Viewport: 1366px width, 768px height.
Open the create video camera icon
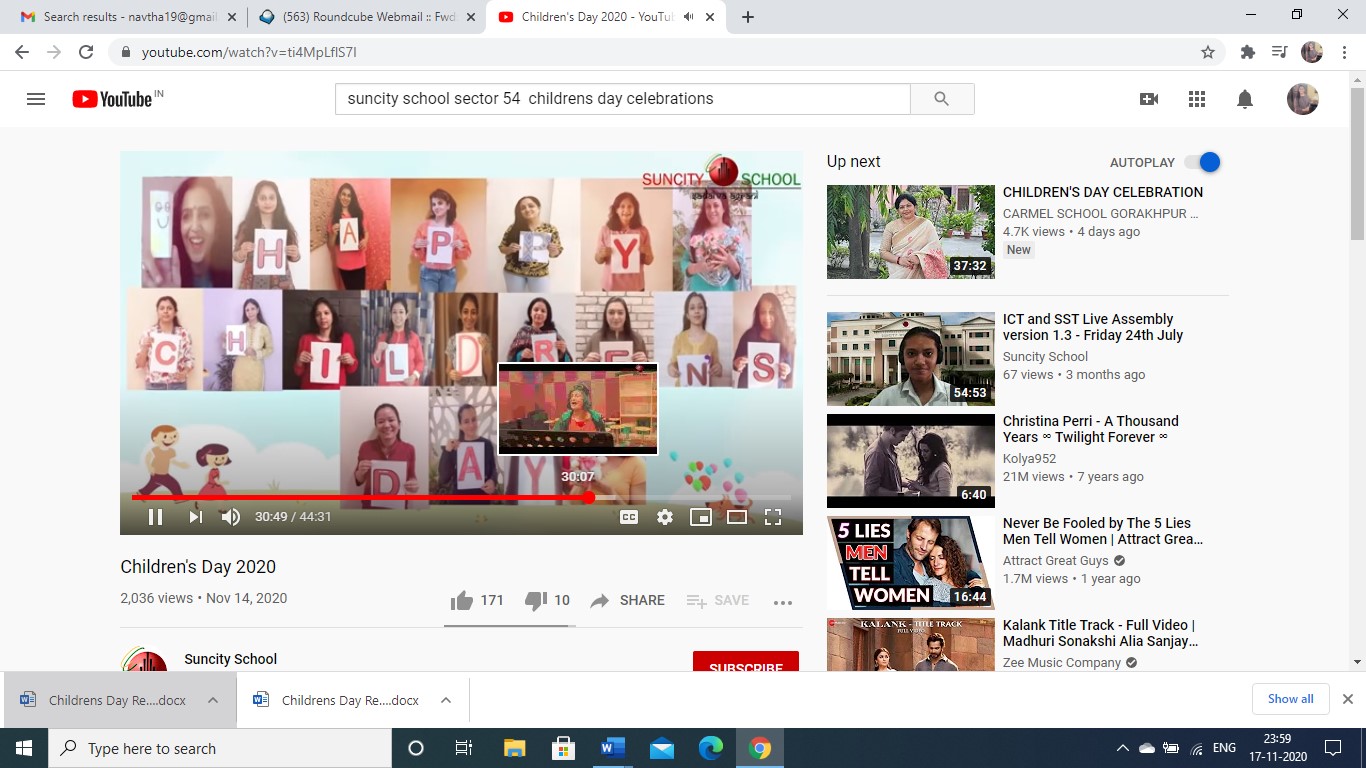(1149, 99)
